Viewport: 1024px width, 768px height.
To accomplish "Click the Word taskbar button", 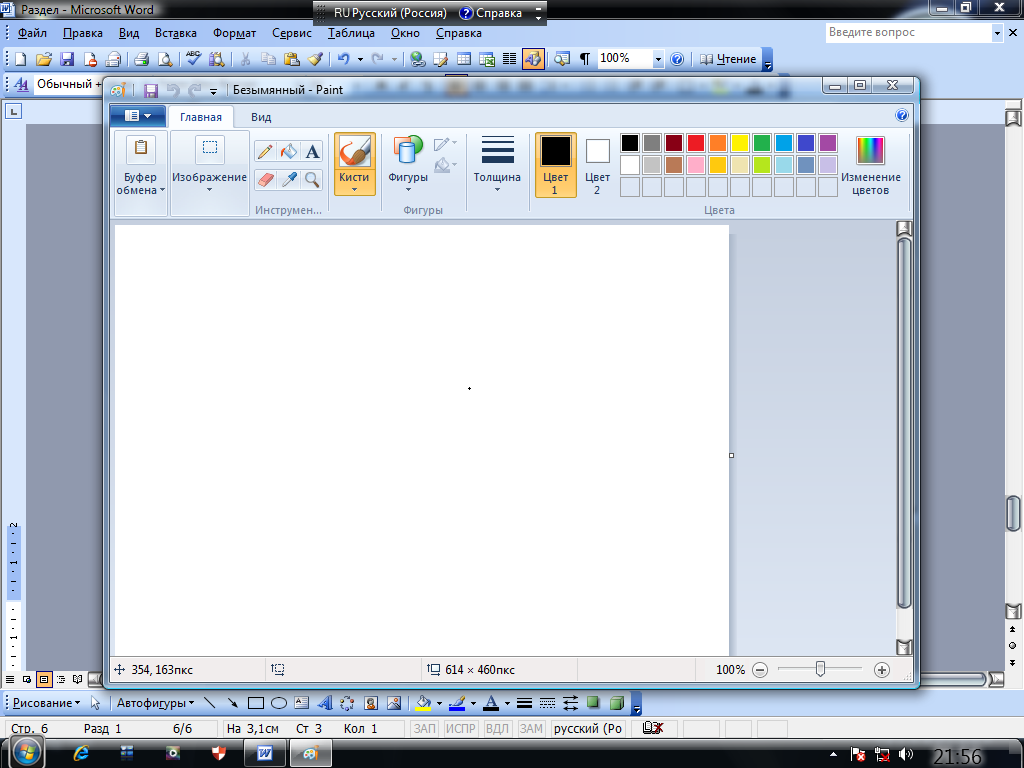I will 264,753.
